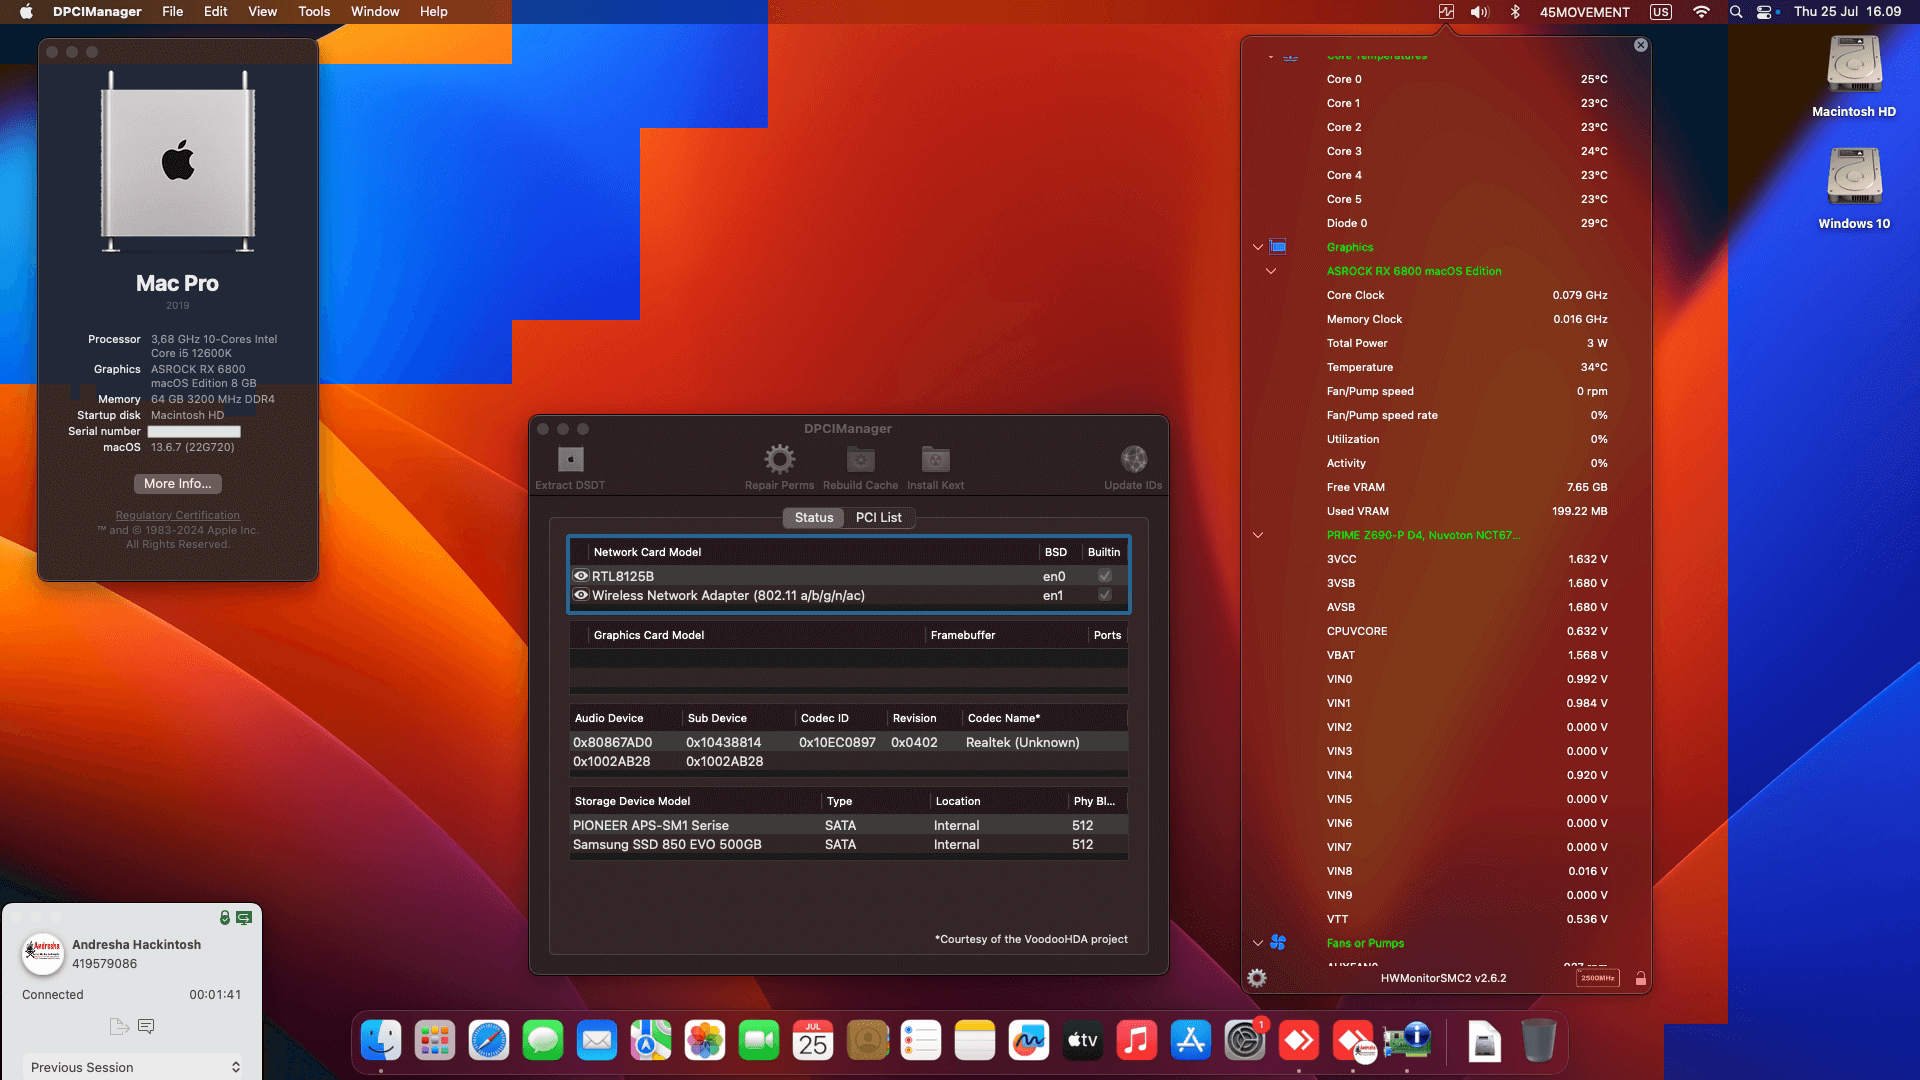This screenshot has width=1920, height=1080.
Task: Select the Status tab in DPCIManager
Action: pyautogui.click(x=813, y=518)
